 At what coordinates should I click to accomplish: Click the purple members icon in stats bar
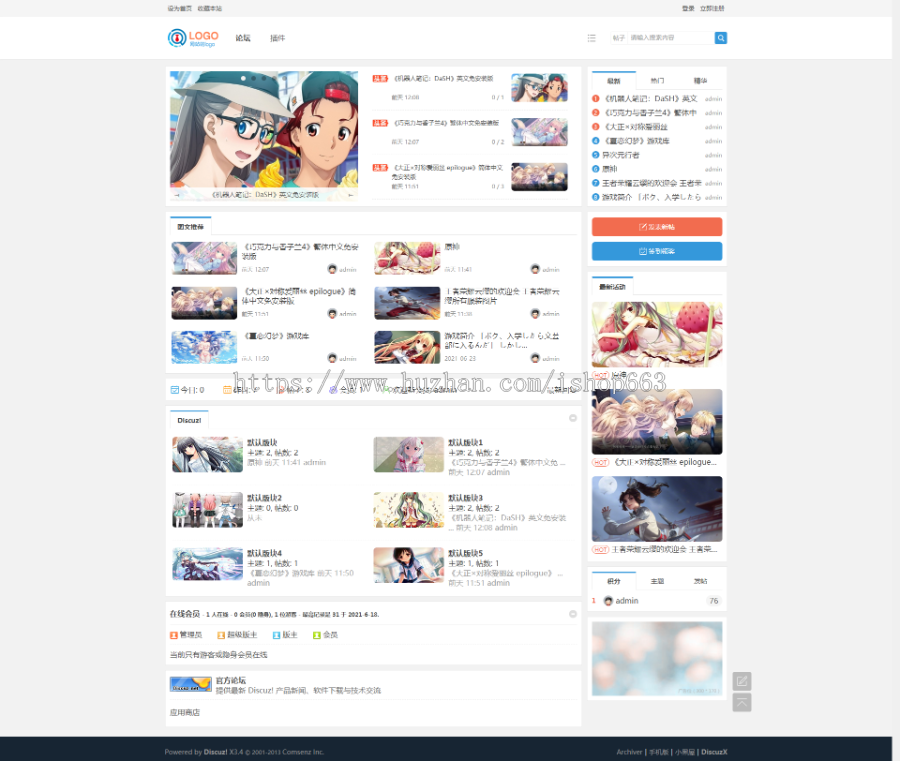pos(333,390)
